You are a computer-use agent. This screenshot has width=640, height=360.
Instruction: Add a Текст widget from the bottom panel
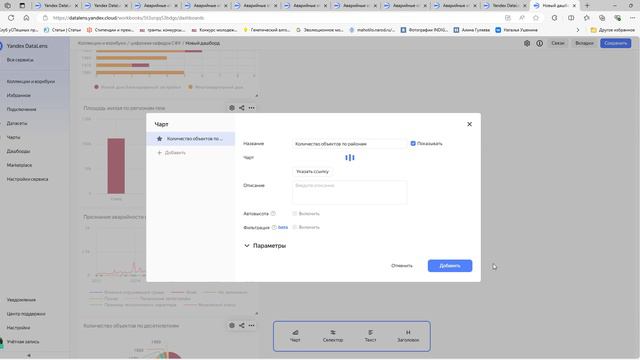[370, 336]
